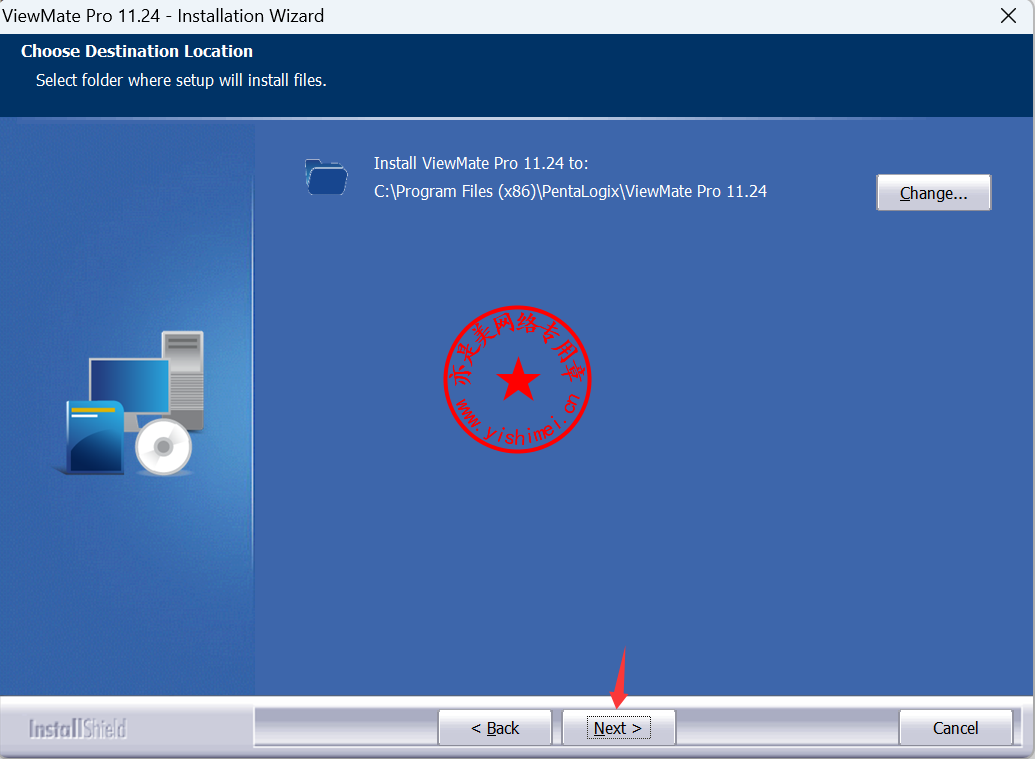Click the red arrow pointing at Next

pyautogui.click(x=620, y=680)
